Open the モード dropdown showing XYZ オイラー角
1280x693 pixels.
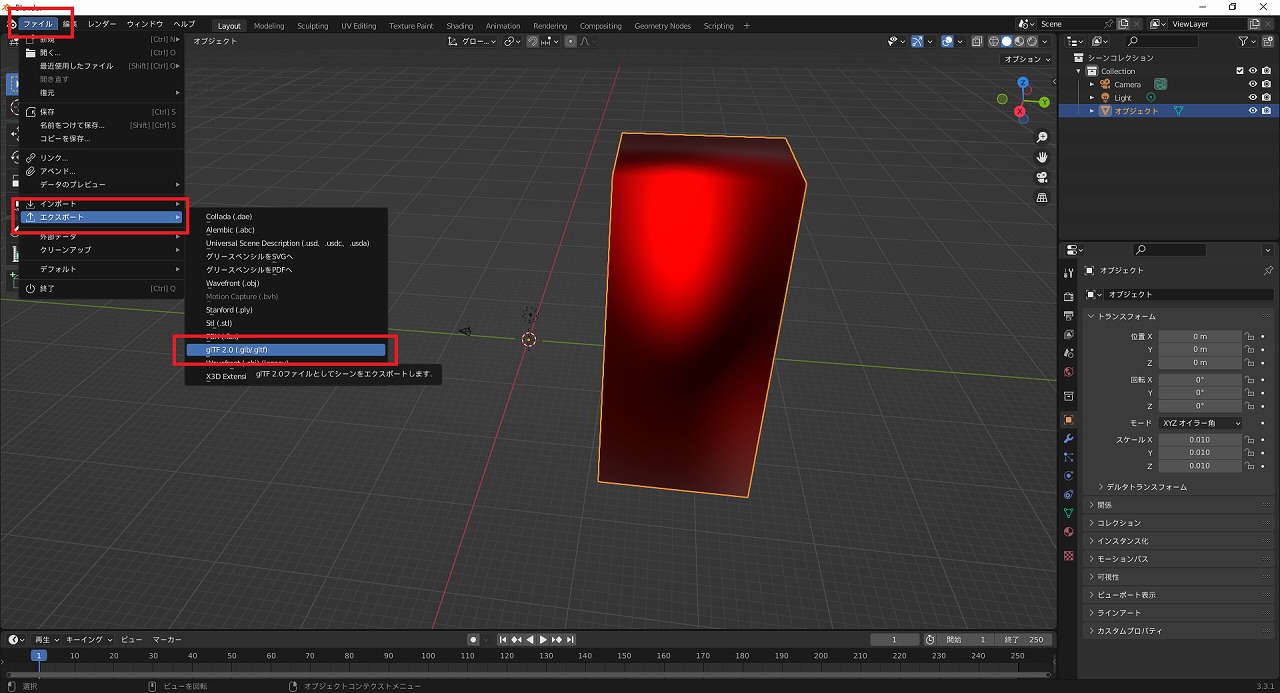tap(1200, 422)
